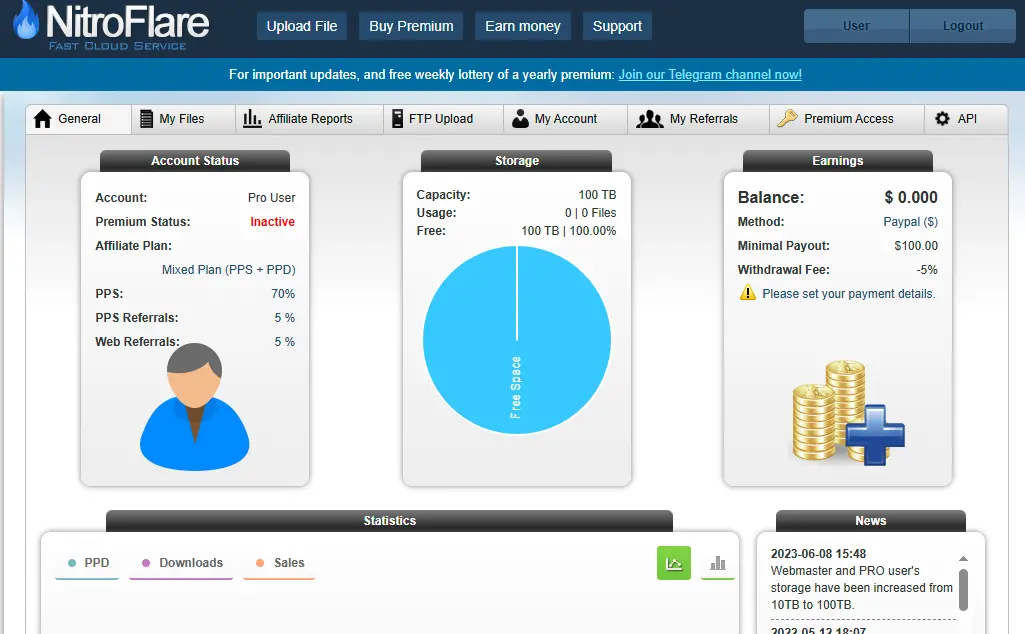Open the General tab

[x=78, y=119]
